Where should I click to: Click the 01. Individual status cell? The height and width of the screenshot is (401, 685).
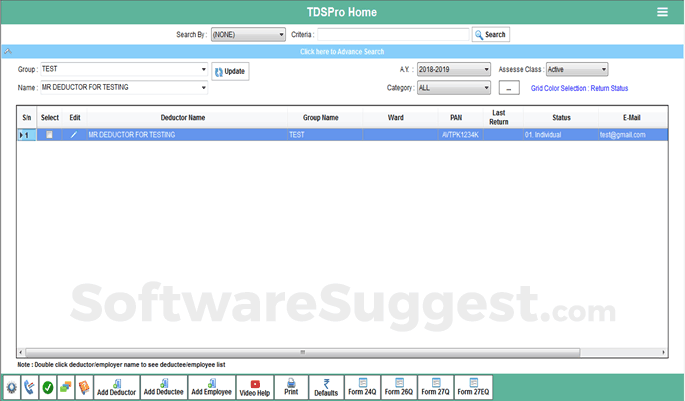[x=561, y=135]
